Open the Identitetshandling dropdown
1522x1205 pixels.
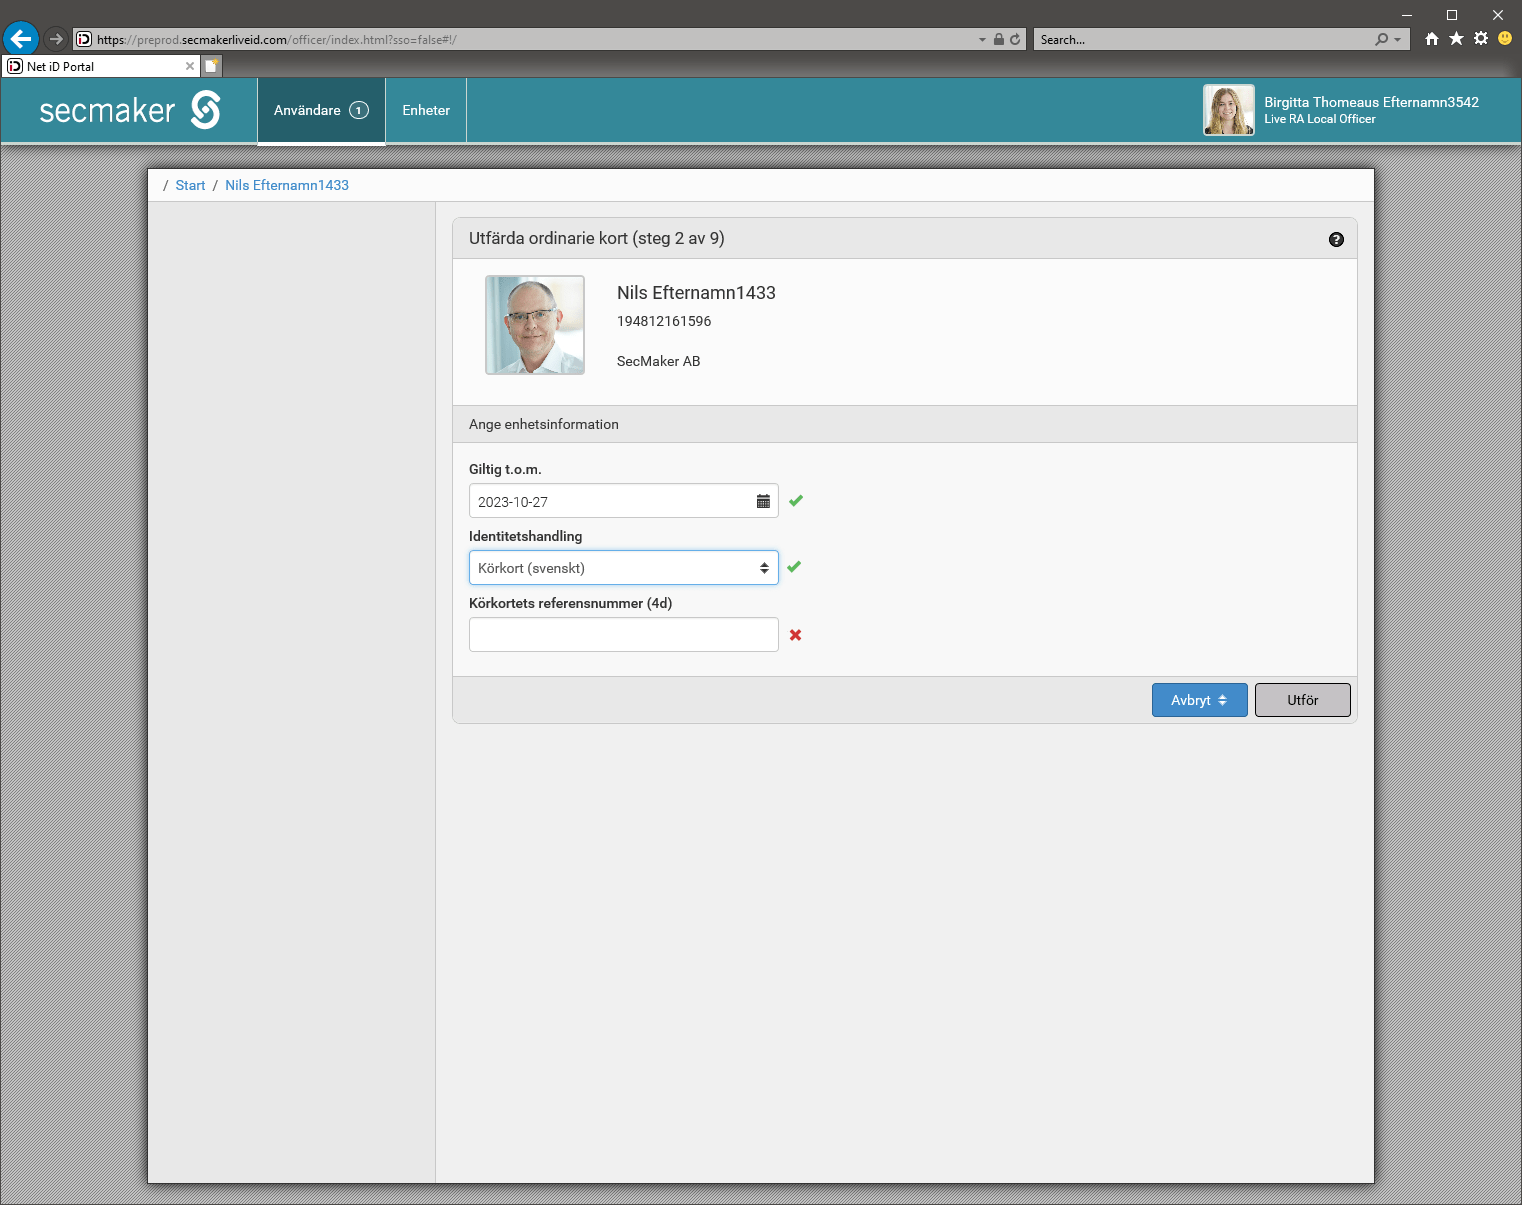click(x=623, y=568)
